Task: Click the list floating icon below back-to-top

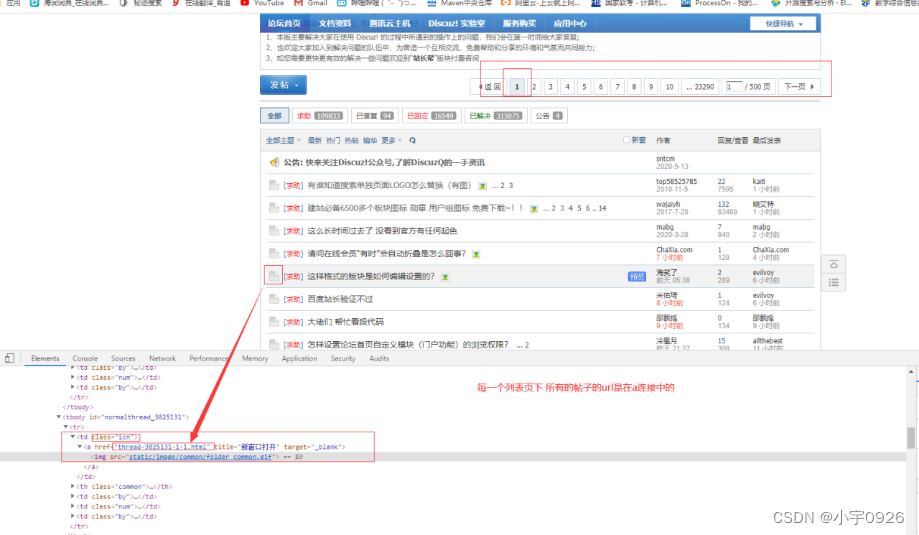Action: tap(833, 283)
